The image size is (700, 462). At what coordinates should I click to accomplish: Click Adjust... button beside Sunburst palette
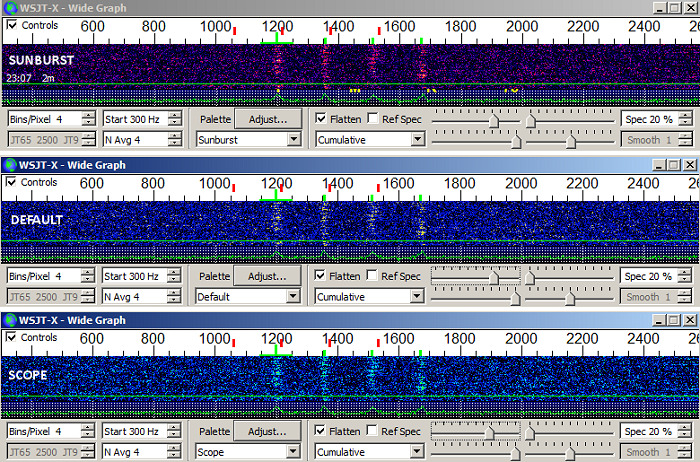click(268, 119)
